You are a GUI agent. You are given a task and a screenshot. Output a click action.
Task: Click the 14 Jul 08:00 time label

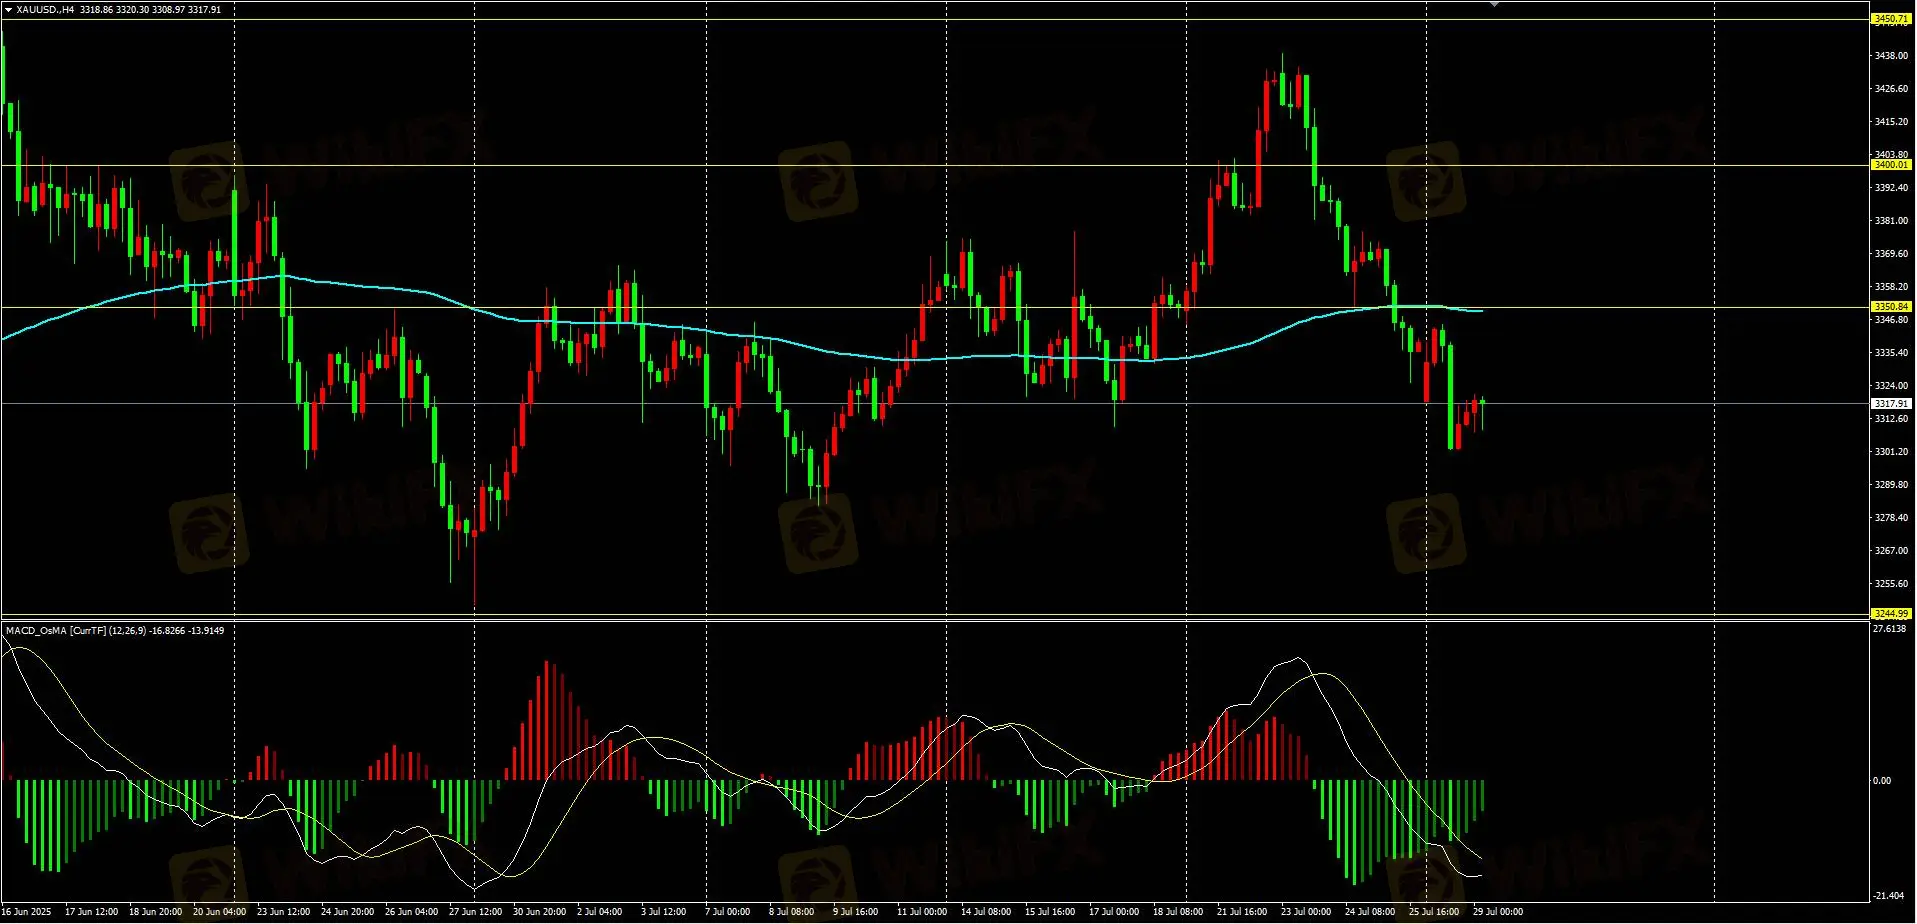(x=986, y=912)
